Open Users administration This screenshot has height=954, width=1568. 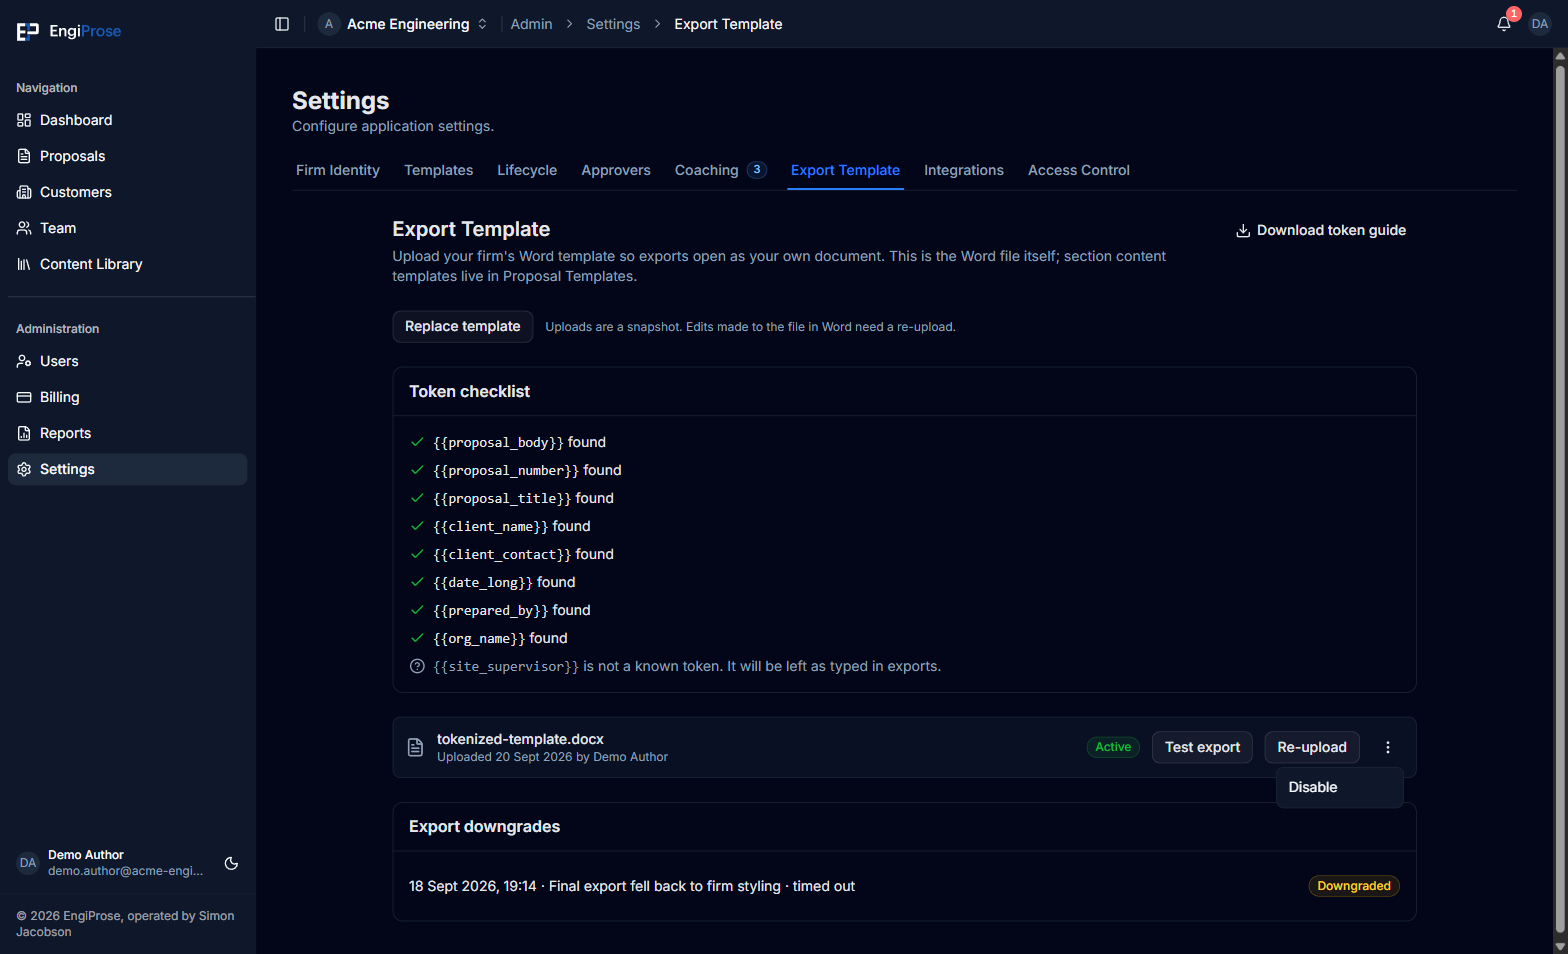click(x=127, y=361)
